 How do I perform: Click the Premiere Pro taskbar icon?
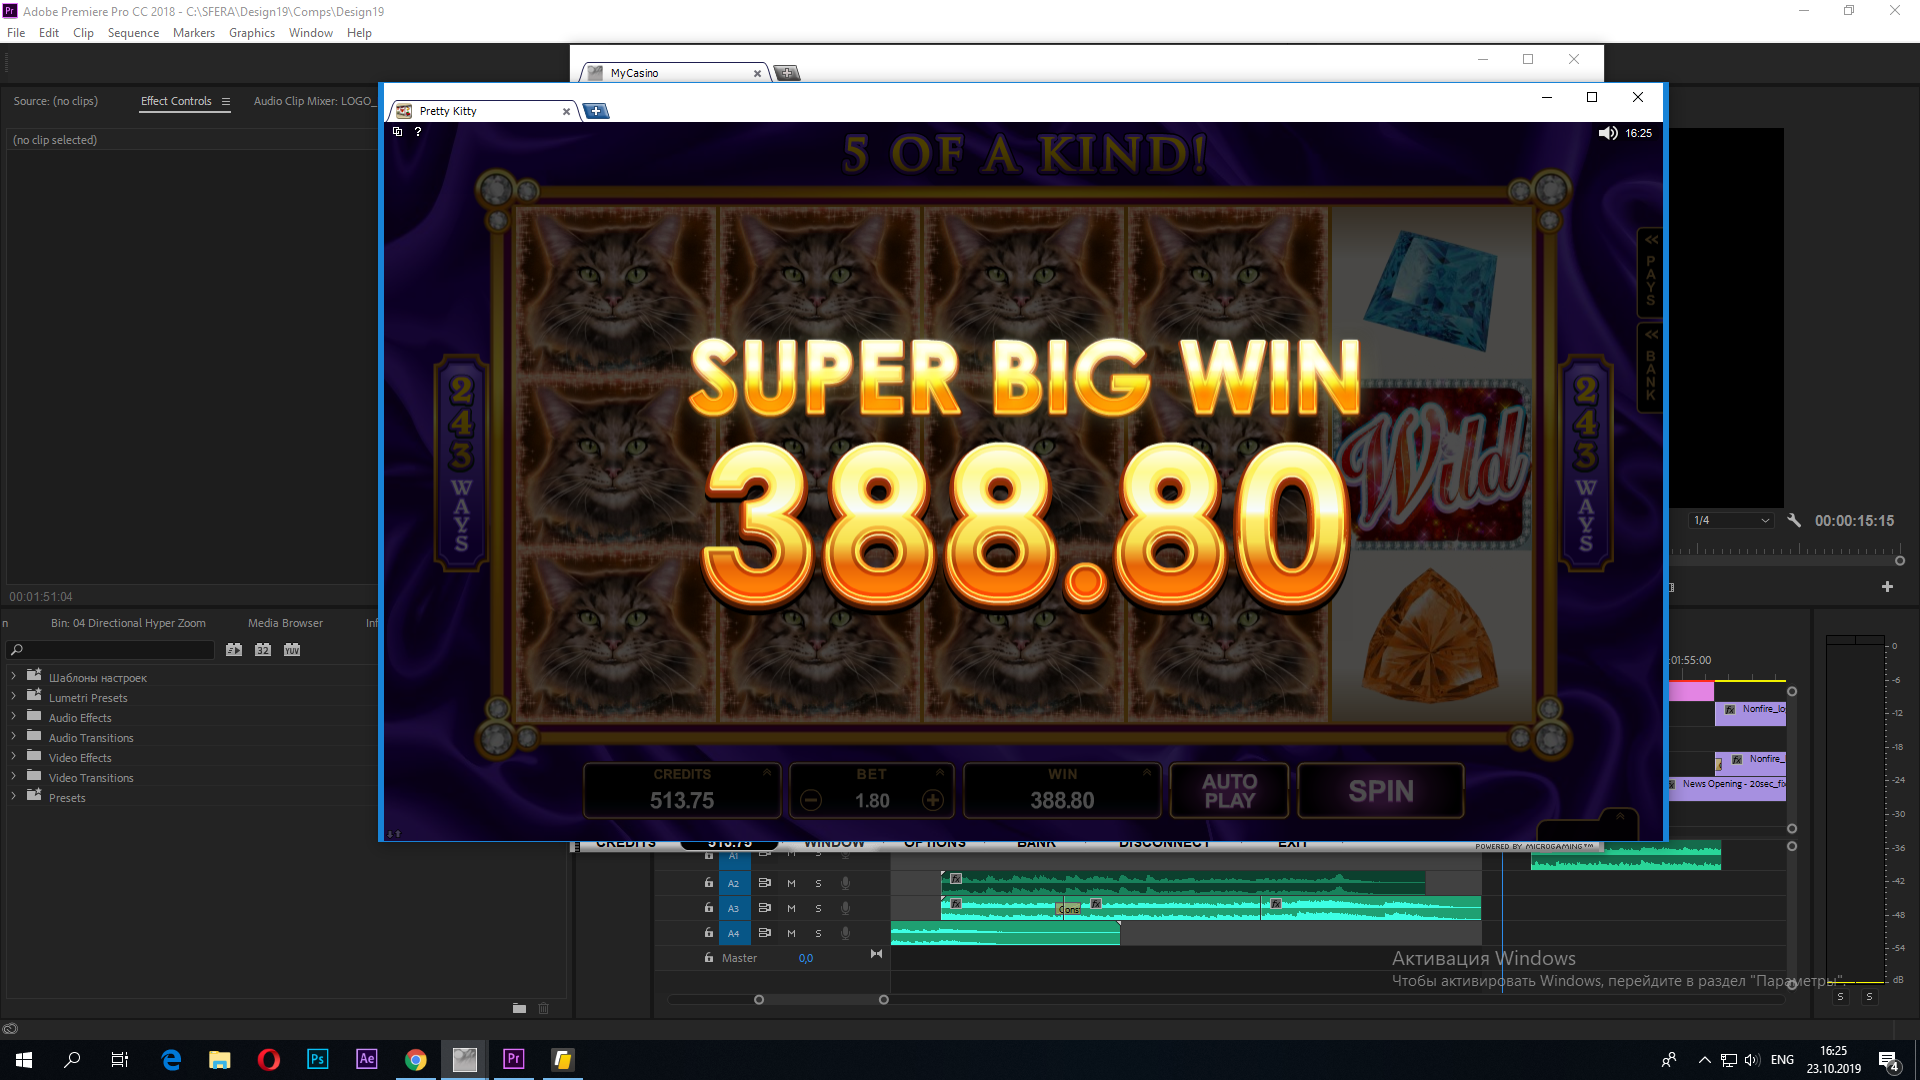tap(514, 1059)
